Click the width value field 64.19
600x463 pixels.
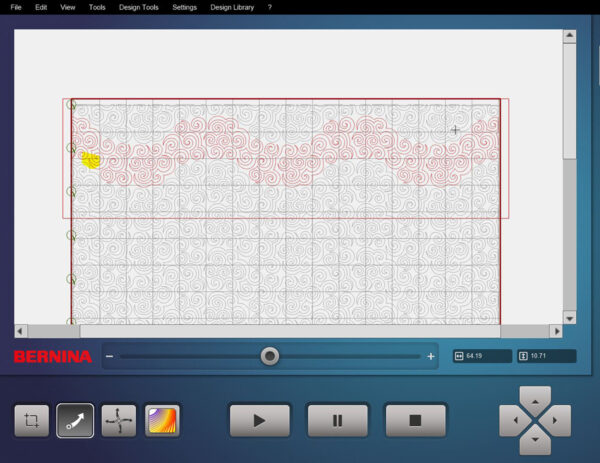(x=482, y=356)
